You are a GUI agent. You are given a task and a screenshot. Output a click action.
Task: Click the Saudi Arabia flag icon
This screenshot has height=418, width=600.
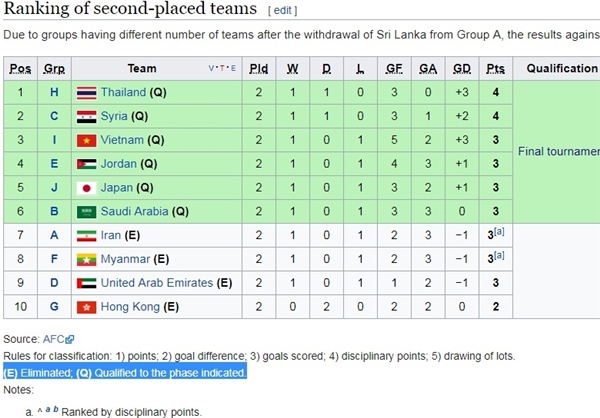click(86, 212)
